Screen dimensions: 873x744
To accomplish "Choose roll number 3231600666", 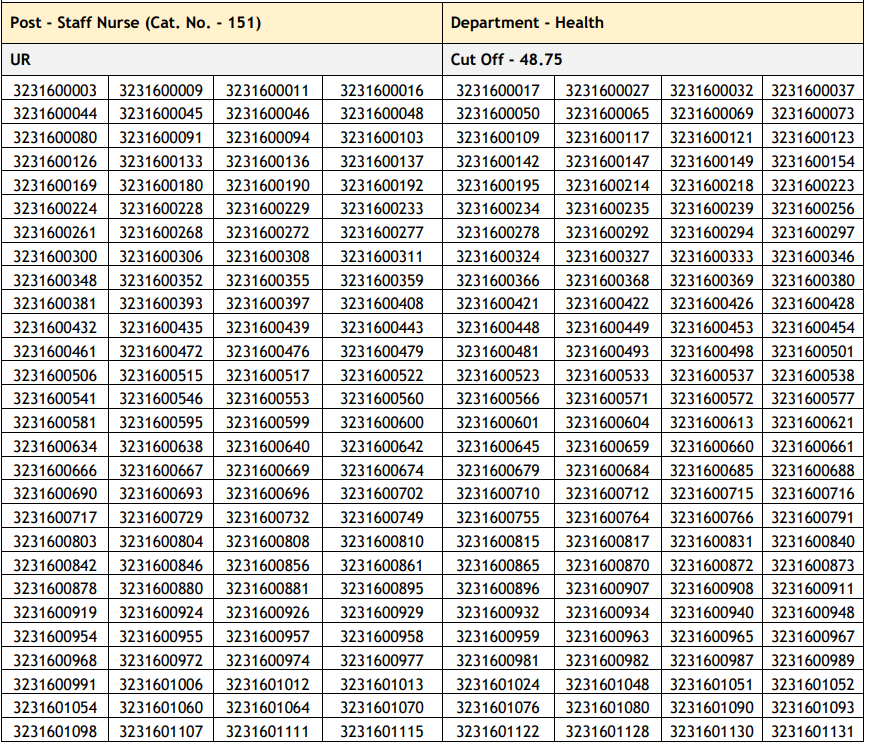I will (55, 470).
